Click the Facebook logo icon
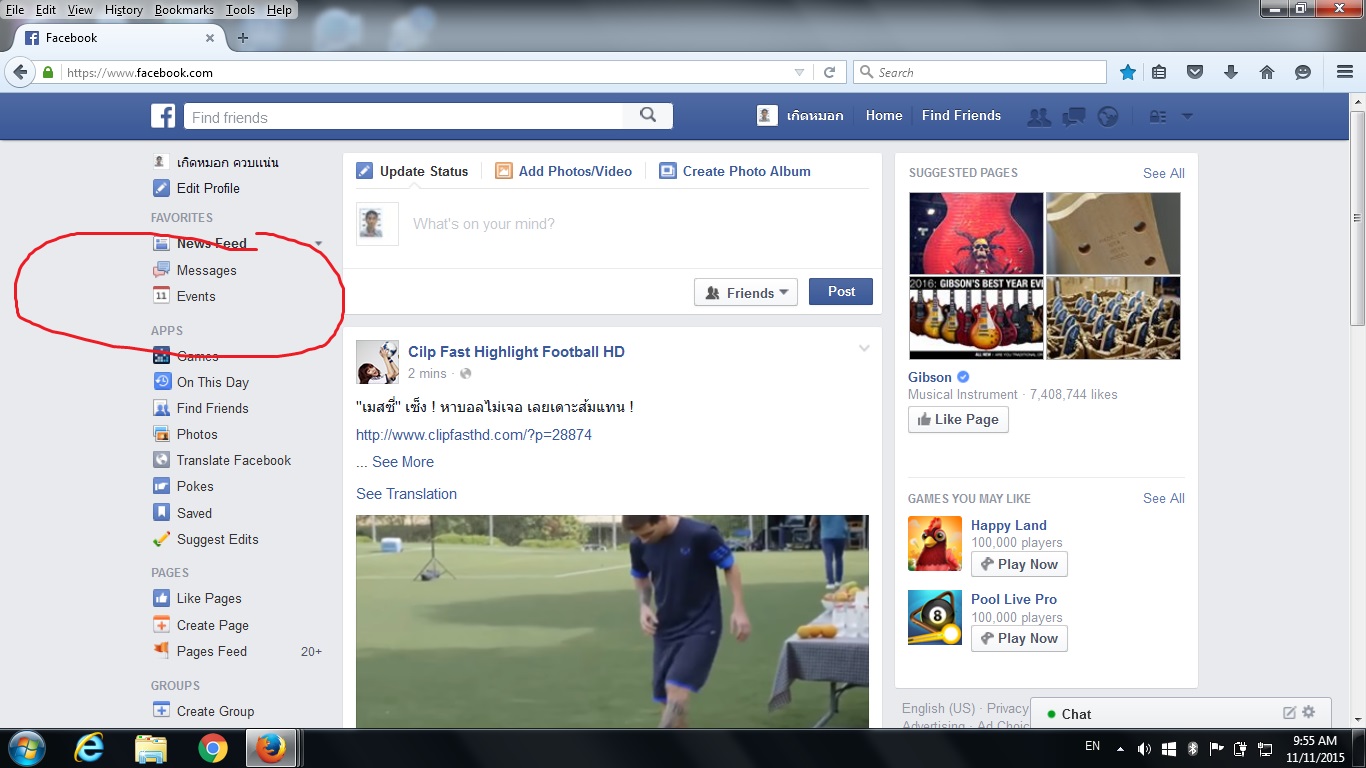The image size is (1366, 768). [163, 116]
